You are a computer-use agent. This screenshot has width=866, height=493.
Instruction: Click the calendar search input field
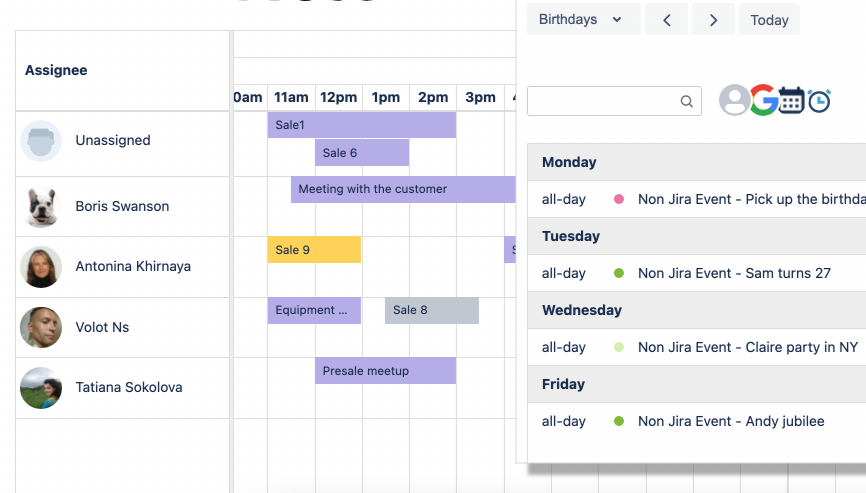603,101
